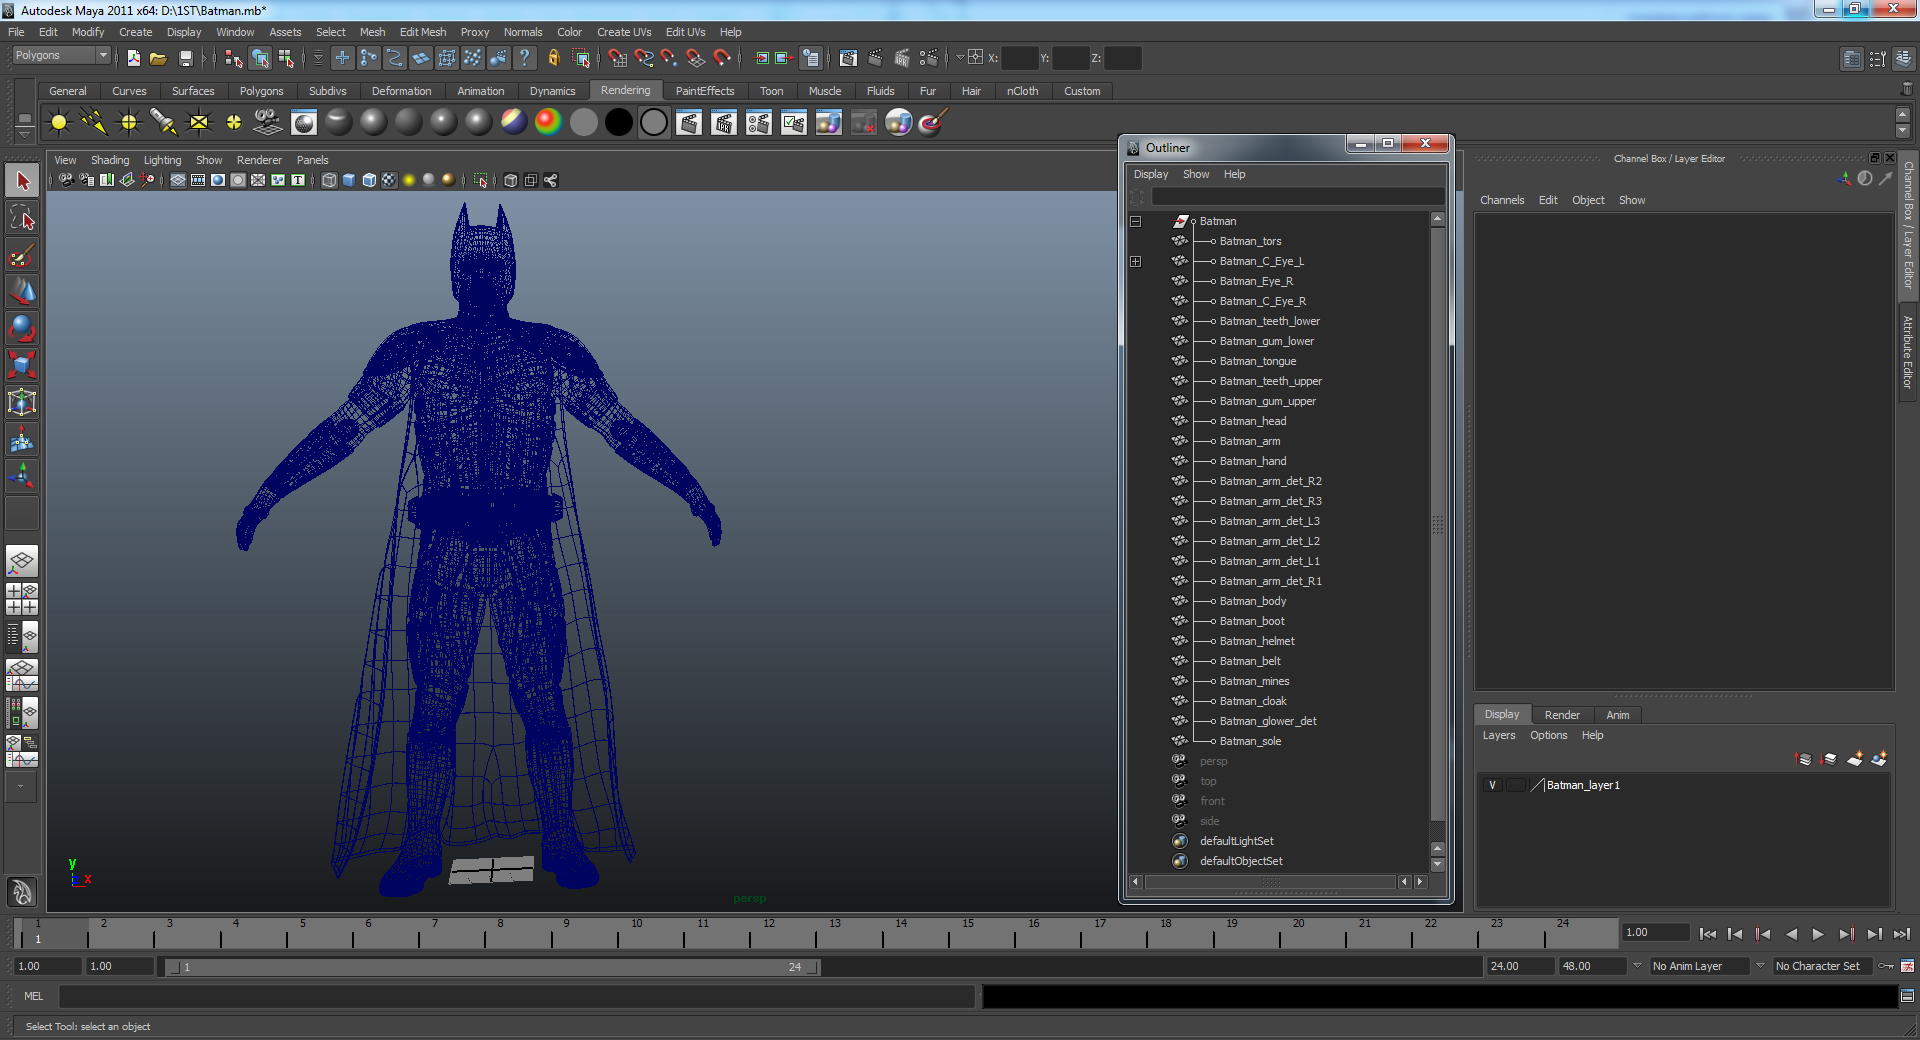The height and width of the screenshot is (1040, 1920).
Task: Click the save scene disk icon
Action: click(x=185, y=58)
